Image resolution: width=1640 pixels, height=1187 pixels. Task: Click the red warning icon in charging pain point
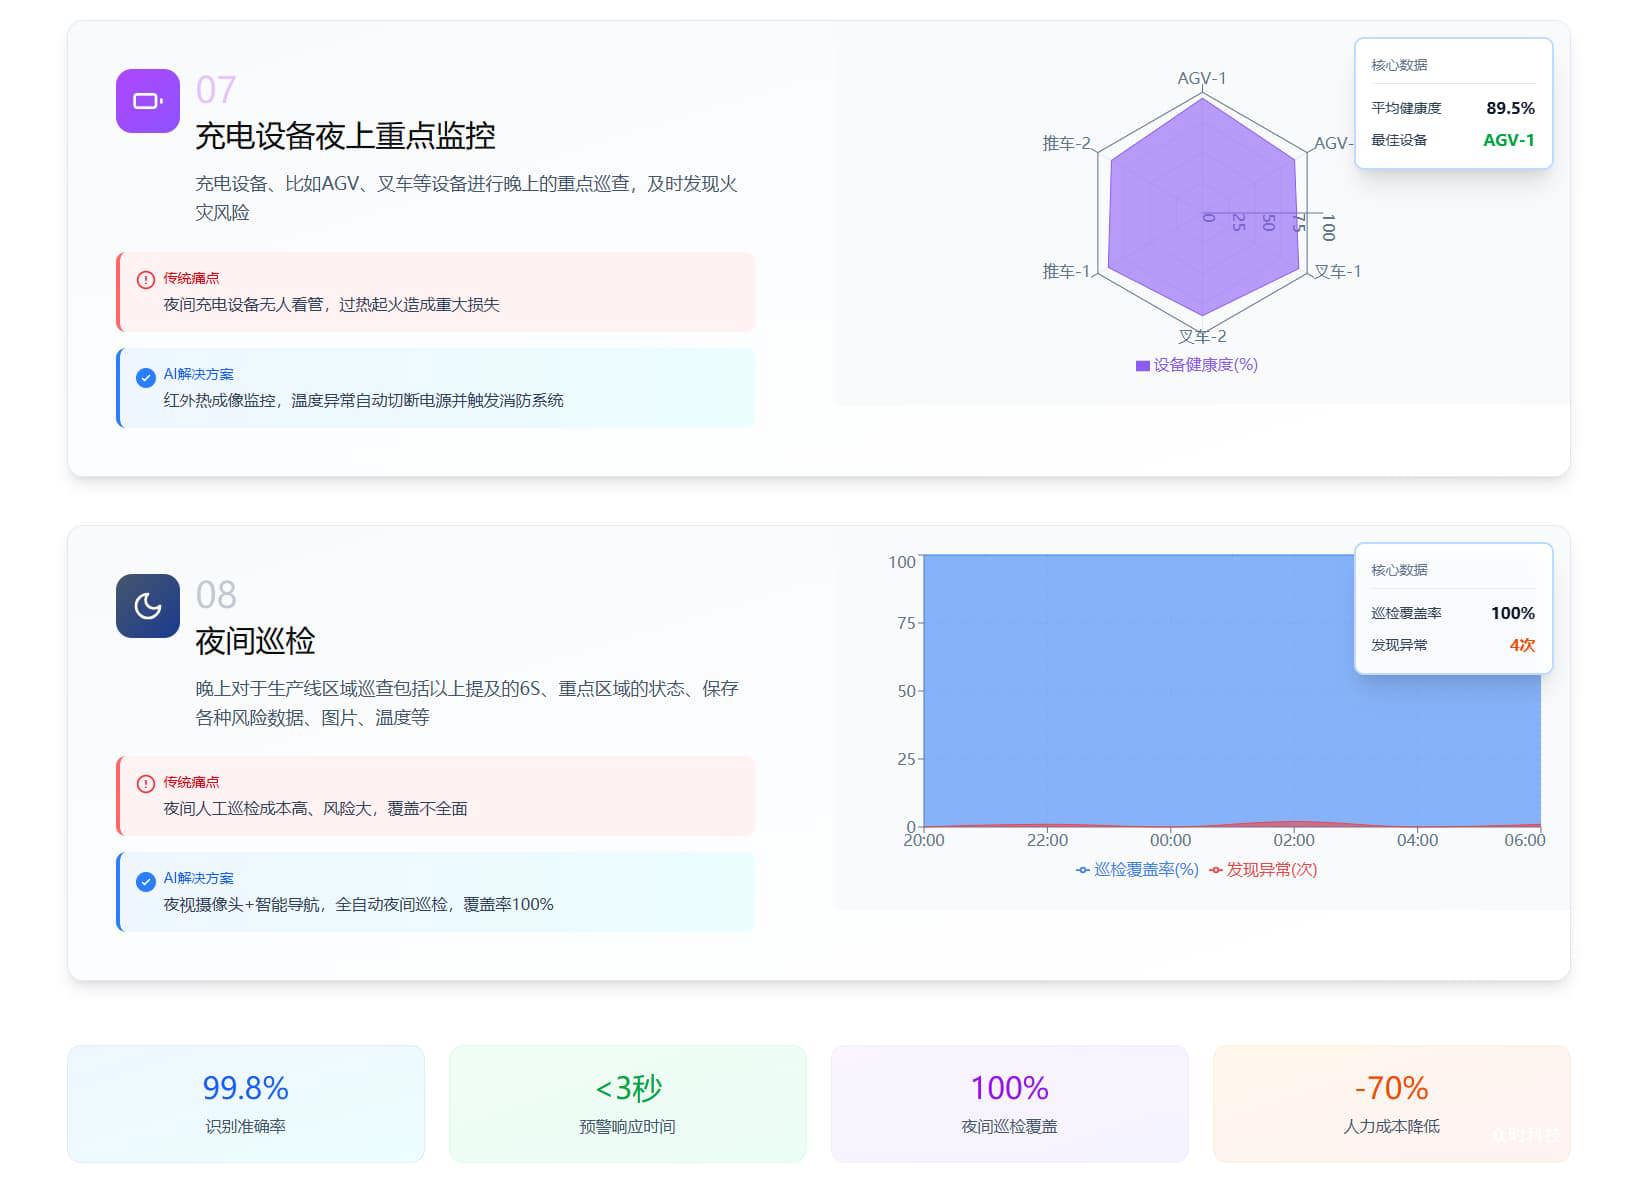tap(145, 280)
